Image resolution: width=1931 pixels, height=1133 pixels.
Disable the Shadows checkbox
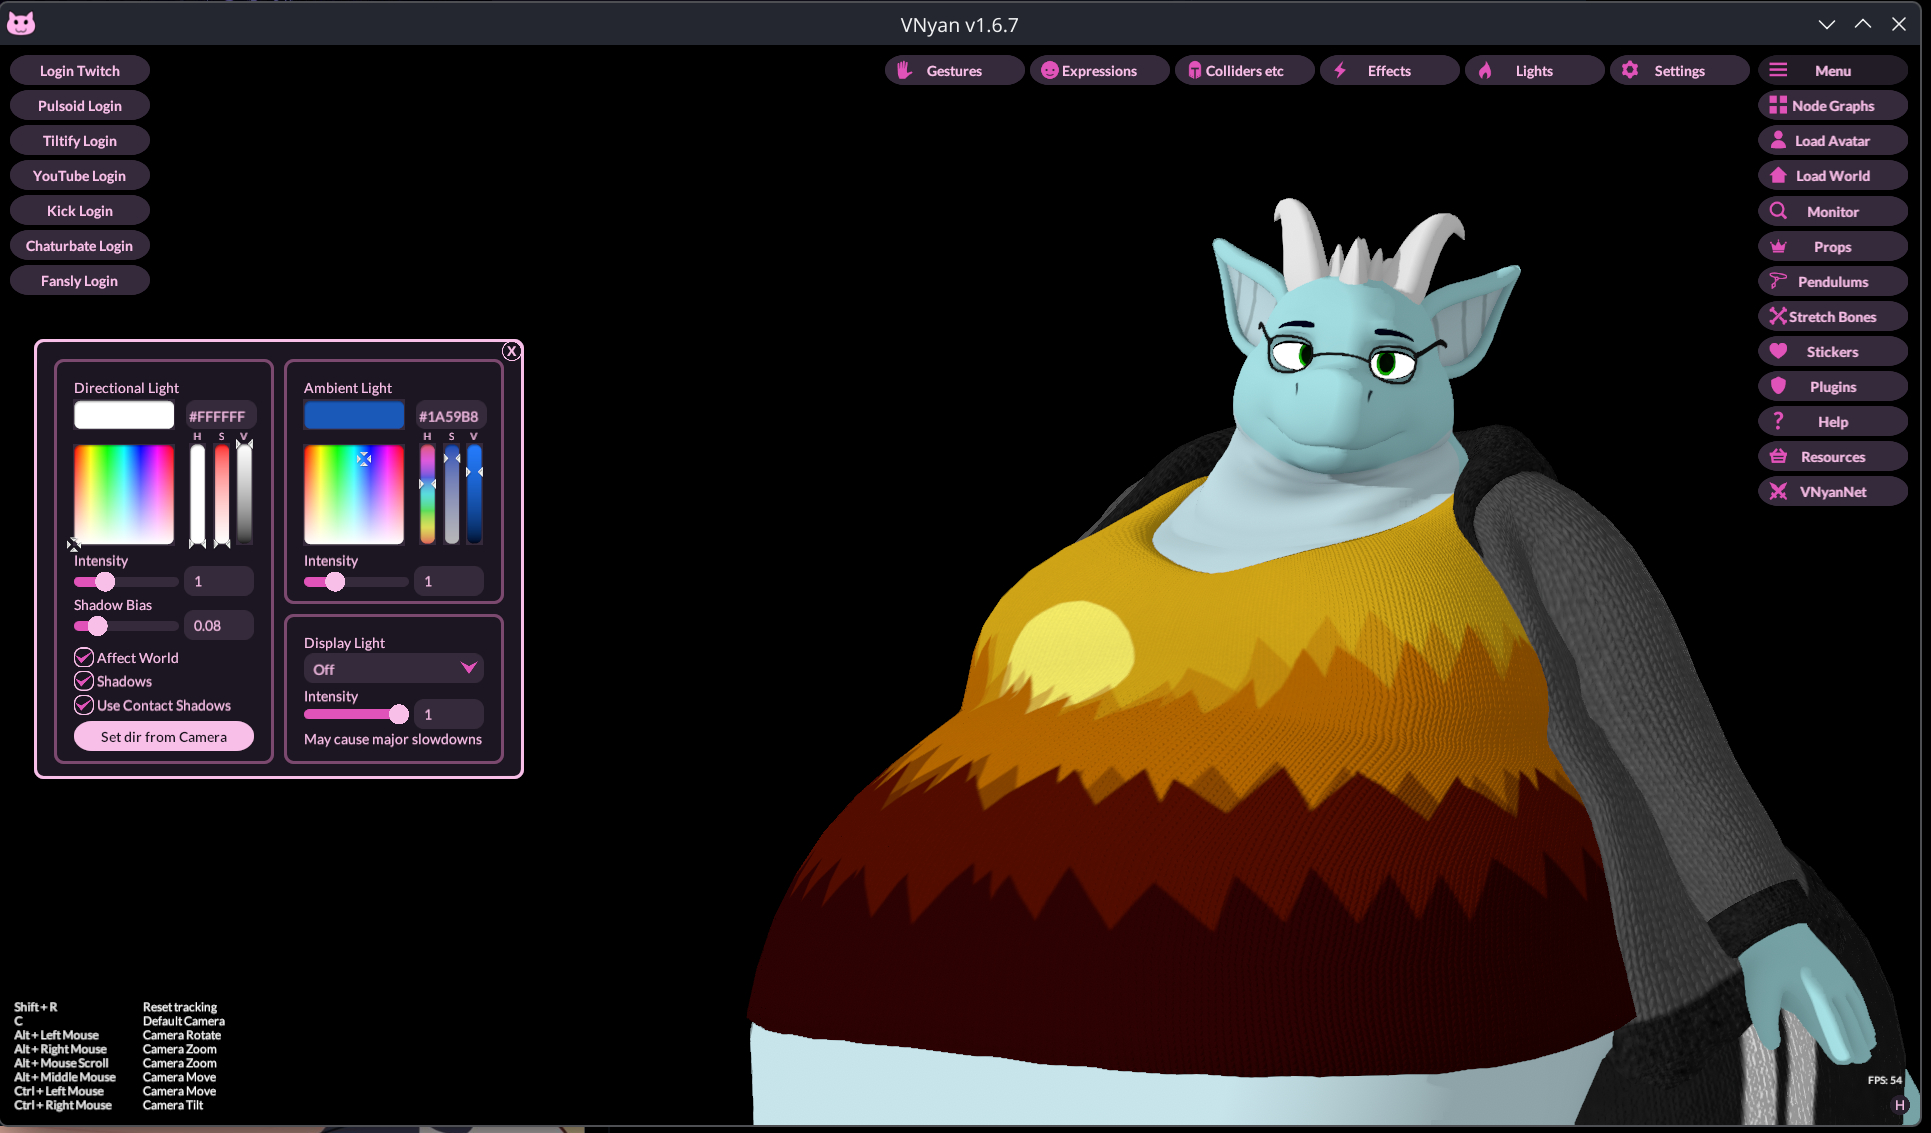(84, 681)
